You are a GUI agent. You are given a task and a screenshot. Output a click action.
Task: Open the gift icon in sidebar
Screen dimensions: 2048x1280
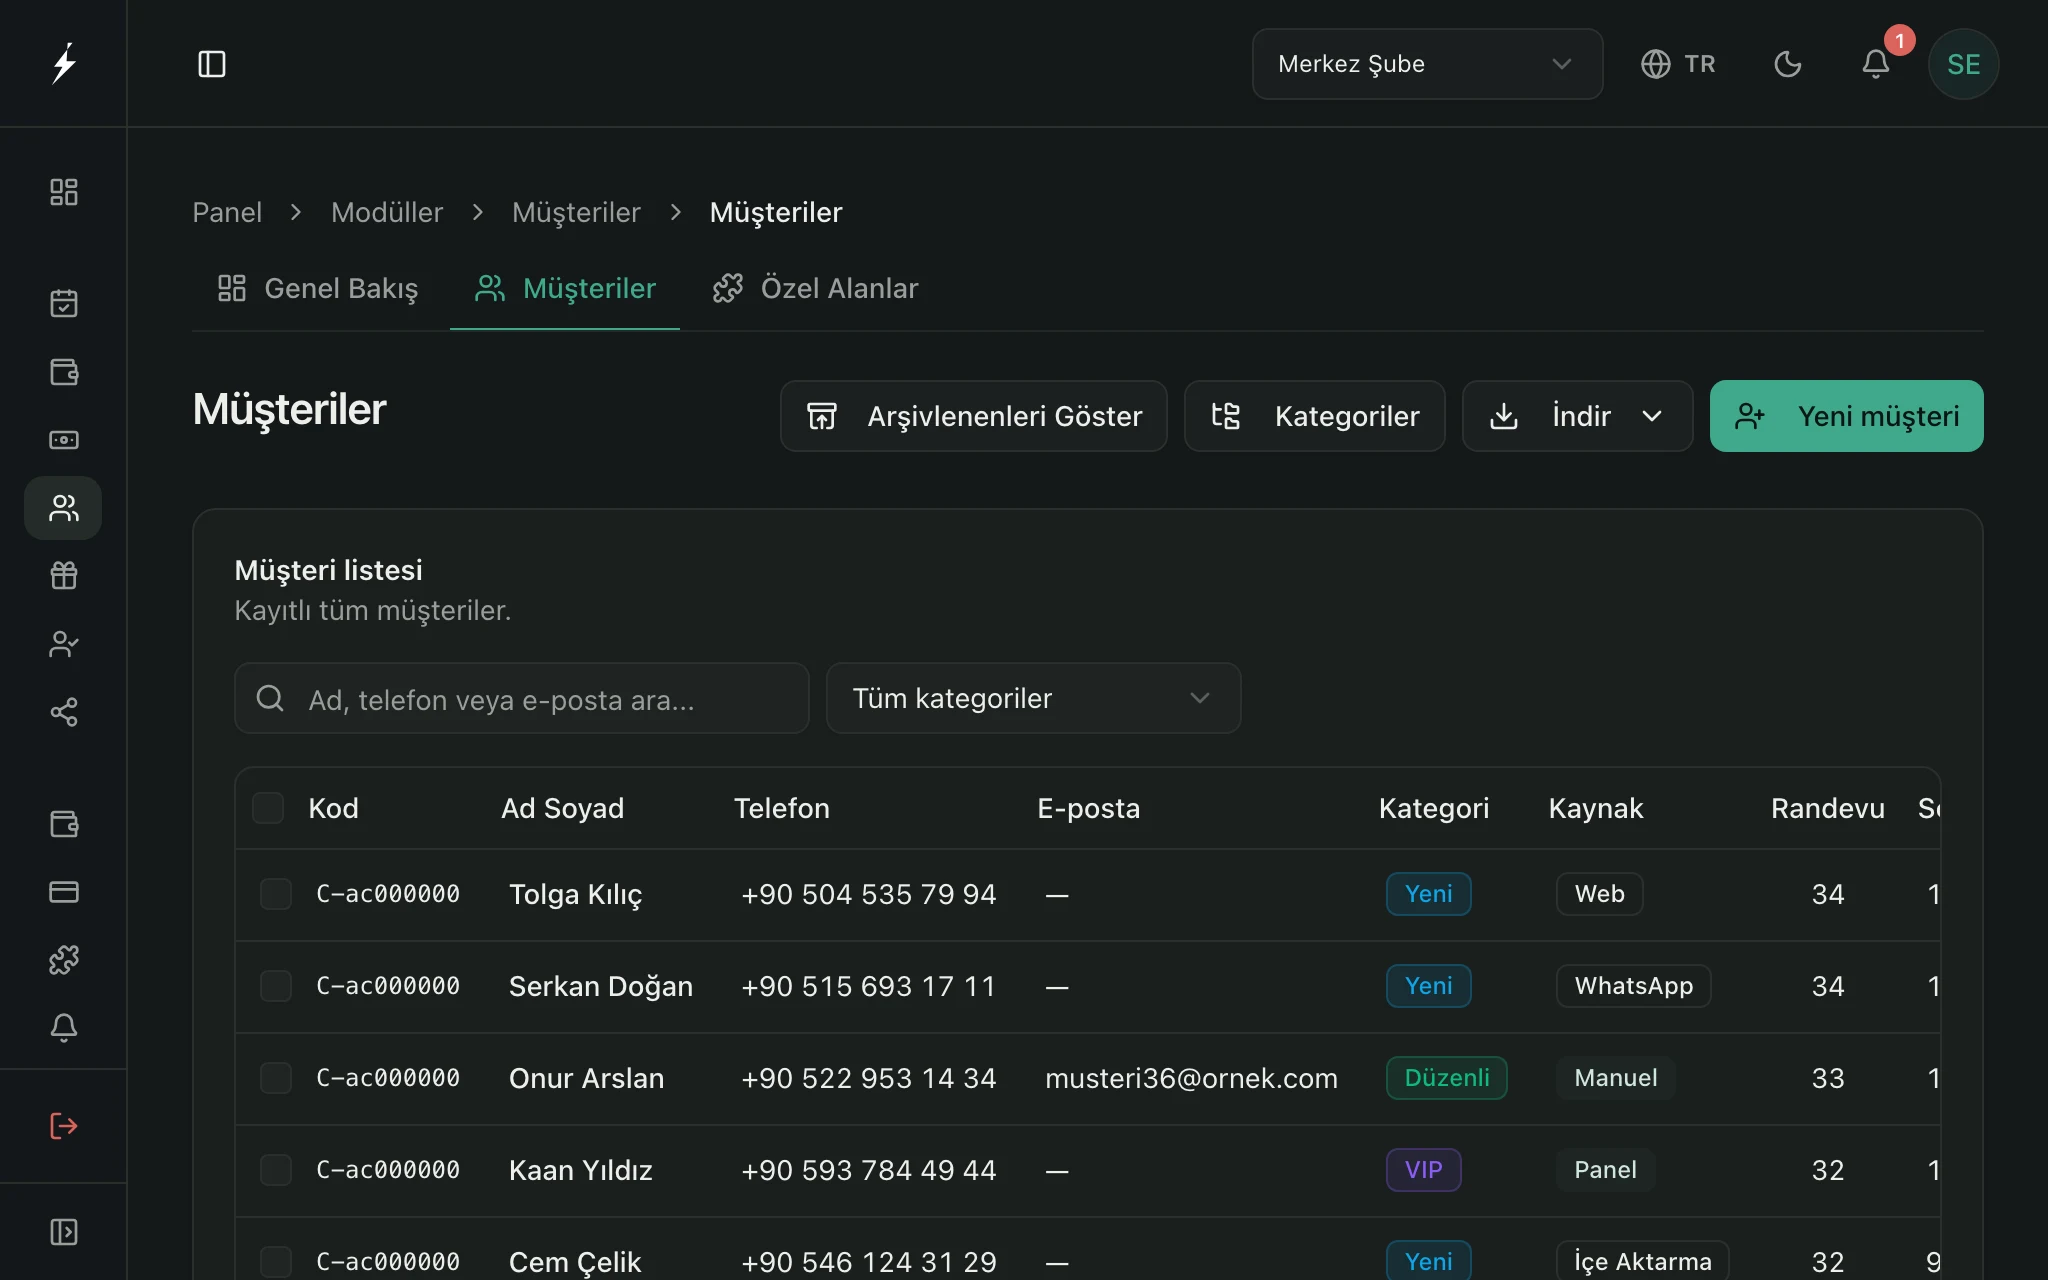point(64,575)
